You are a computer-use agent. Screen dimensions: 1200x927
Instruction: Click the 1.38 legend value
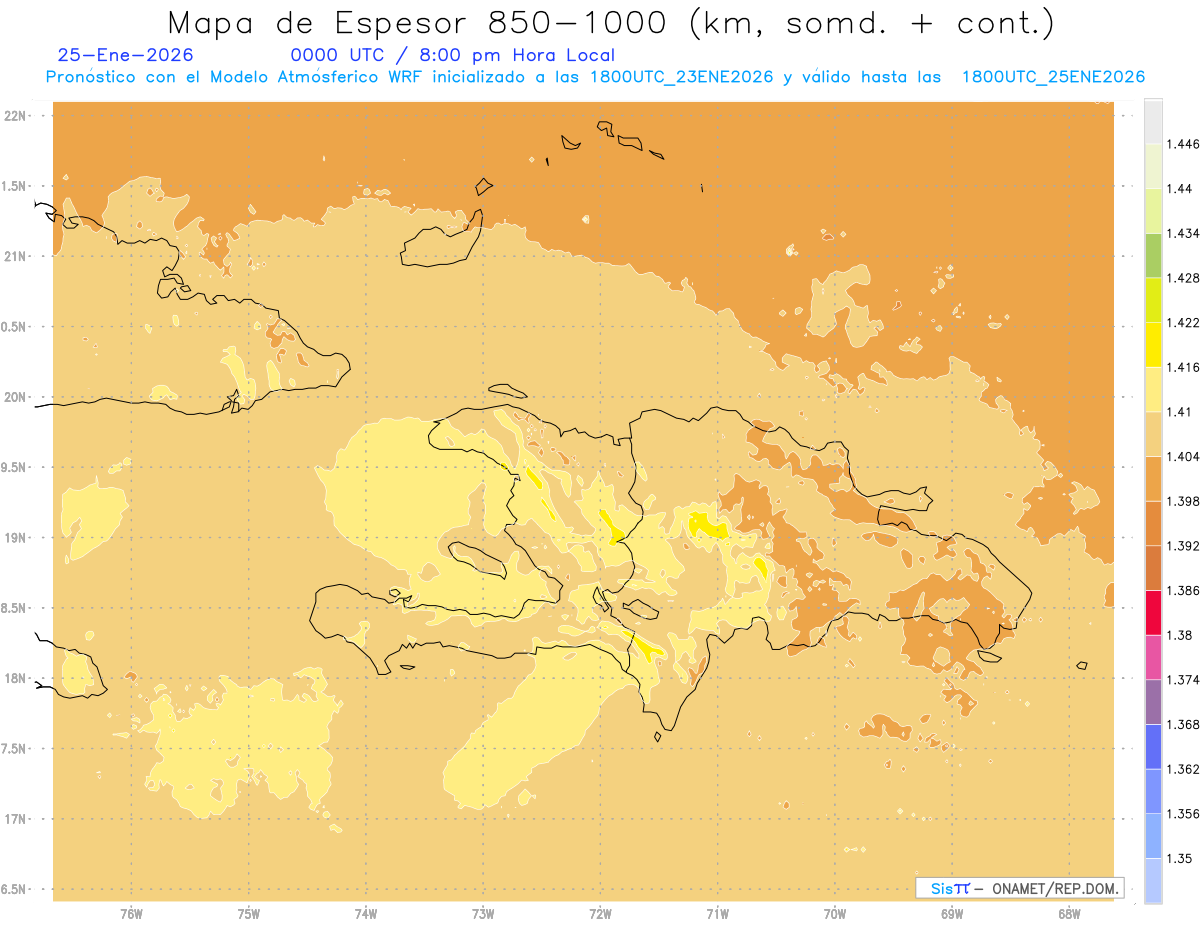tap(1178, 635)
